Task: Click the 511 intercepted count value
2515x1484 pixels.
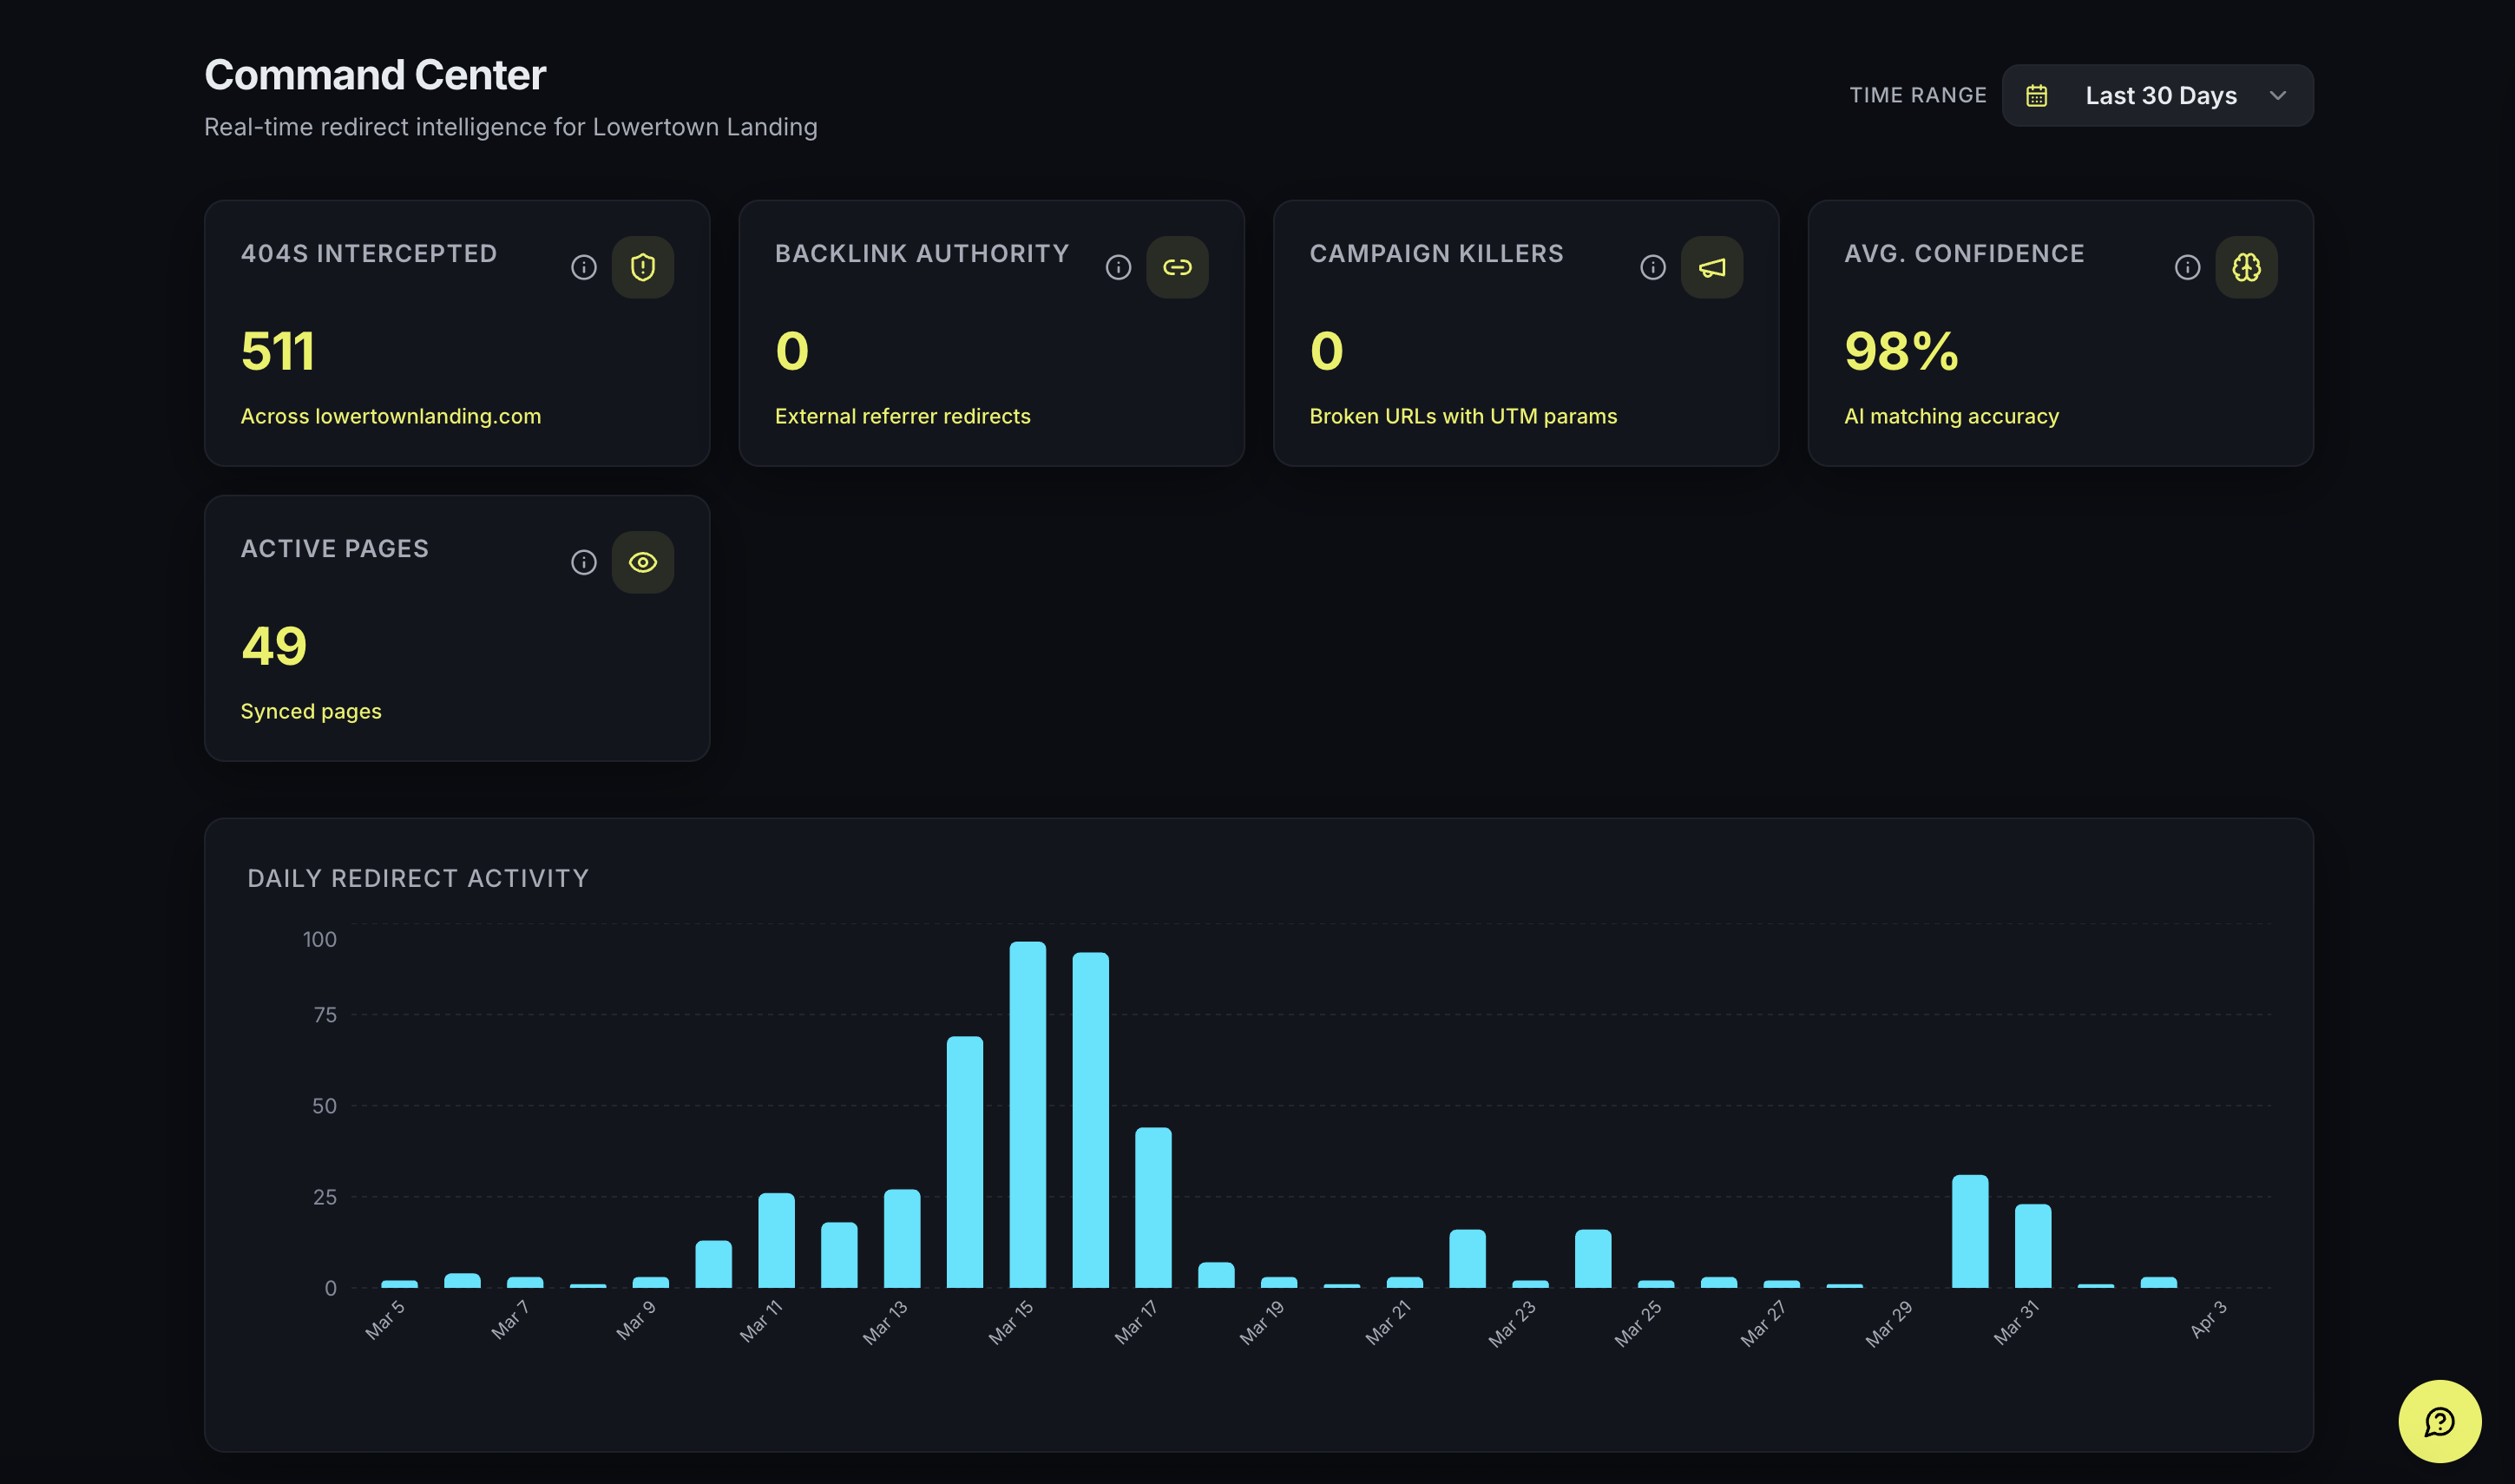Action: click(x=278, y=351)
